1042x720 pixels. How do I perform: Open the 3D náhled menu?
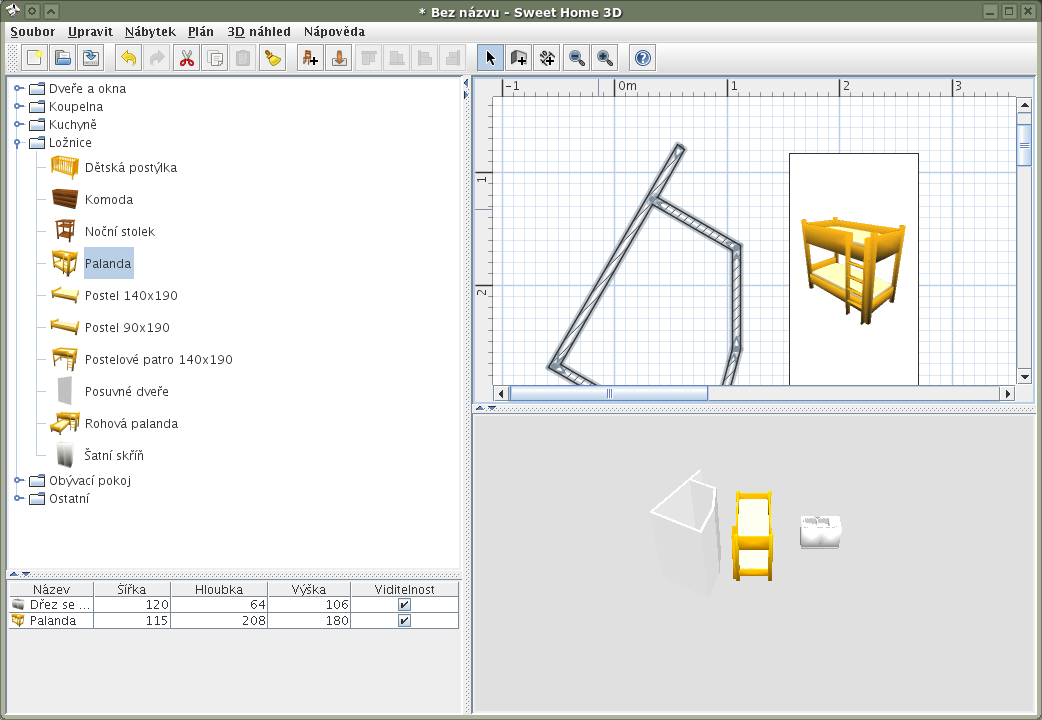[x=259, y=31]
